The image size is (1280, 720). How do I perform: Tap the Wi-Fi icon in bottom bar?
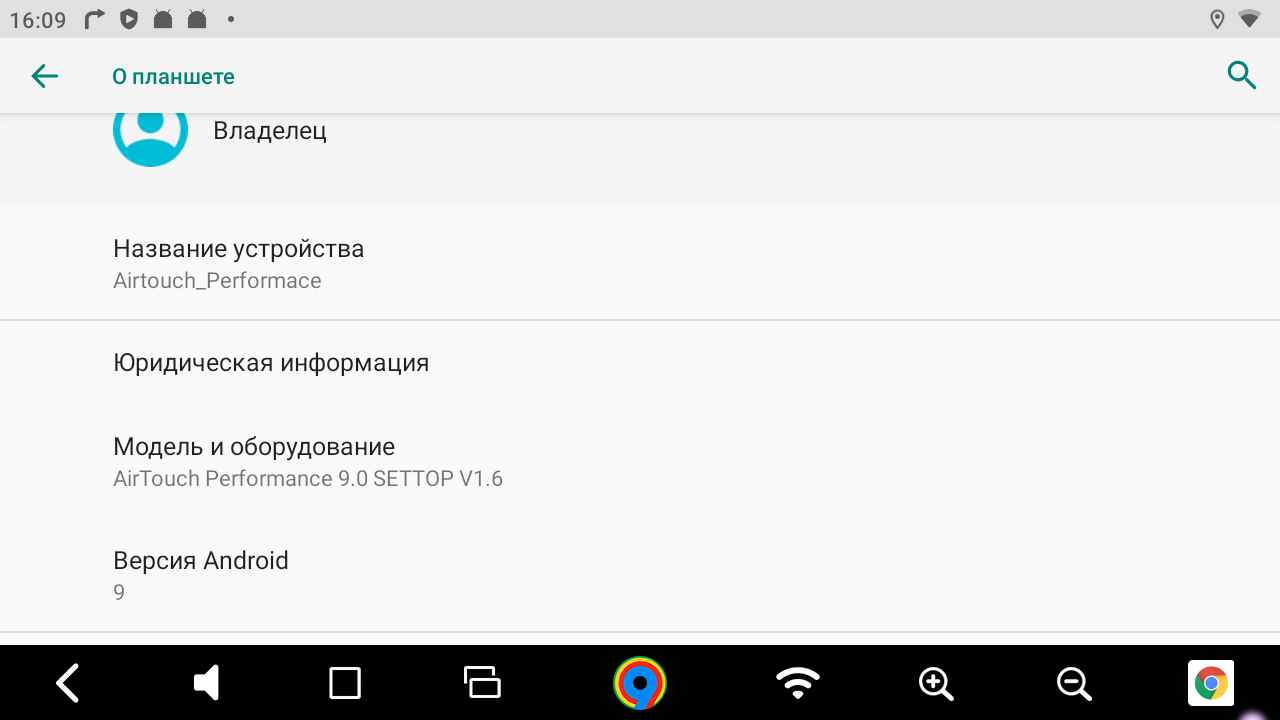tap(797, 683)
